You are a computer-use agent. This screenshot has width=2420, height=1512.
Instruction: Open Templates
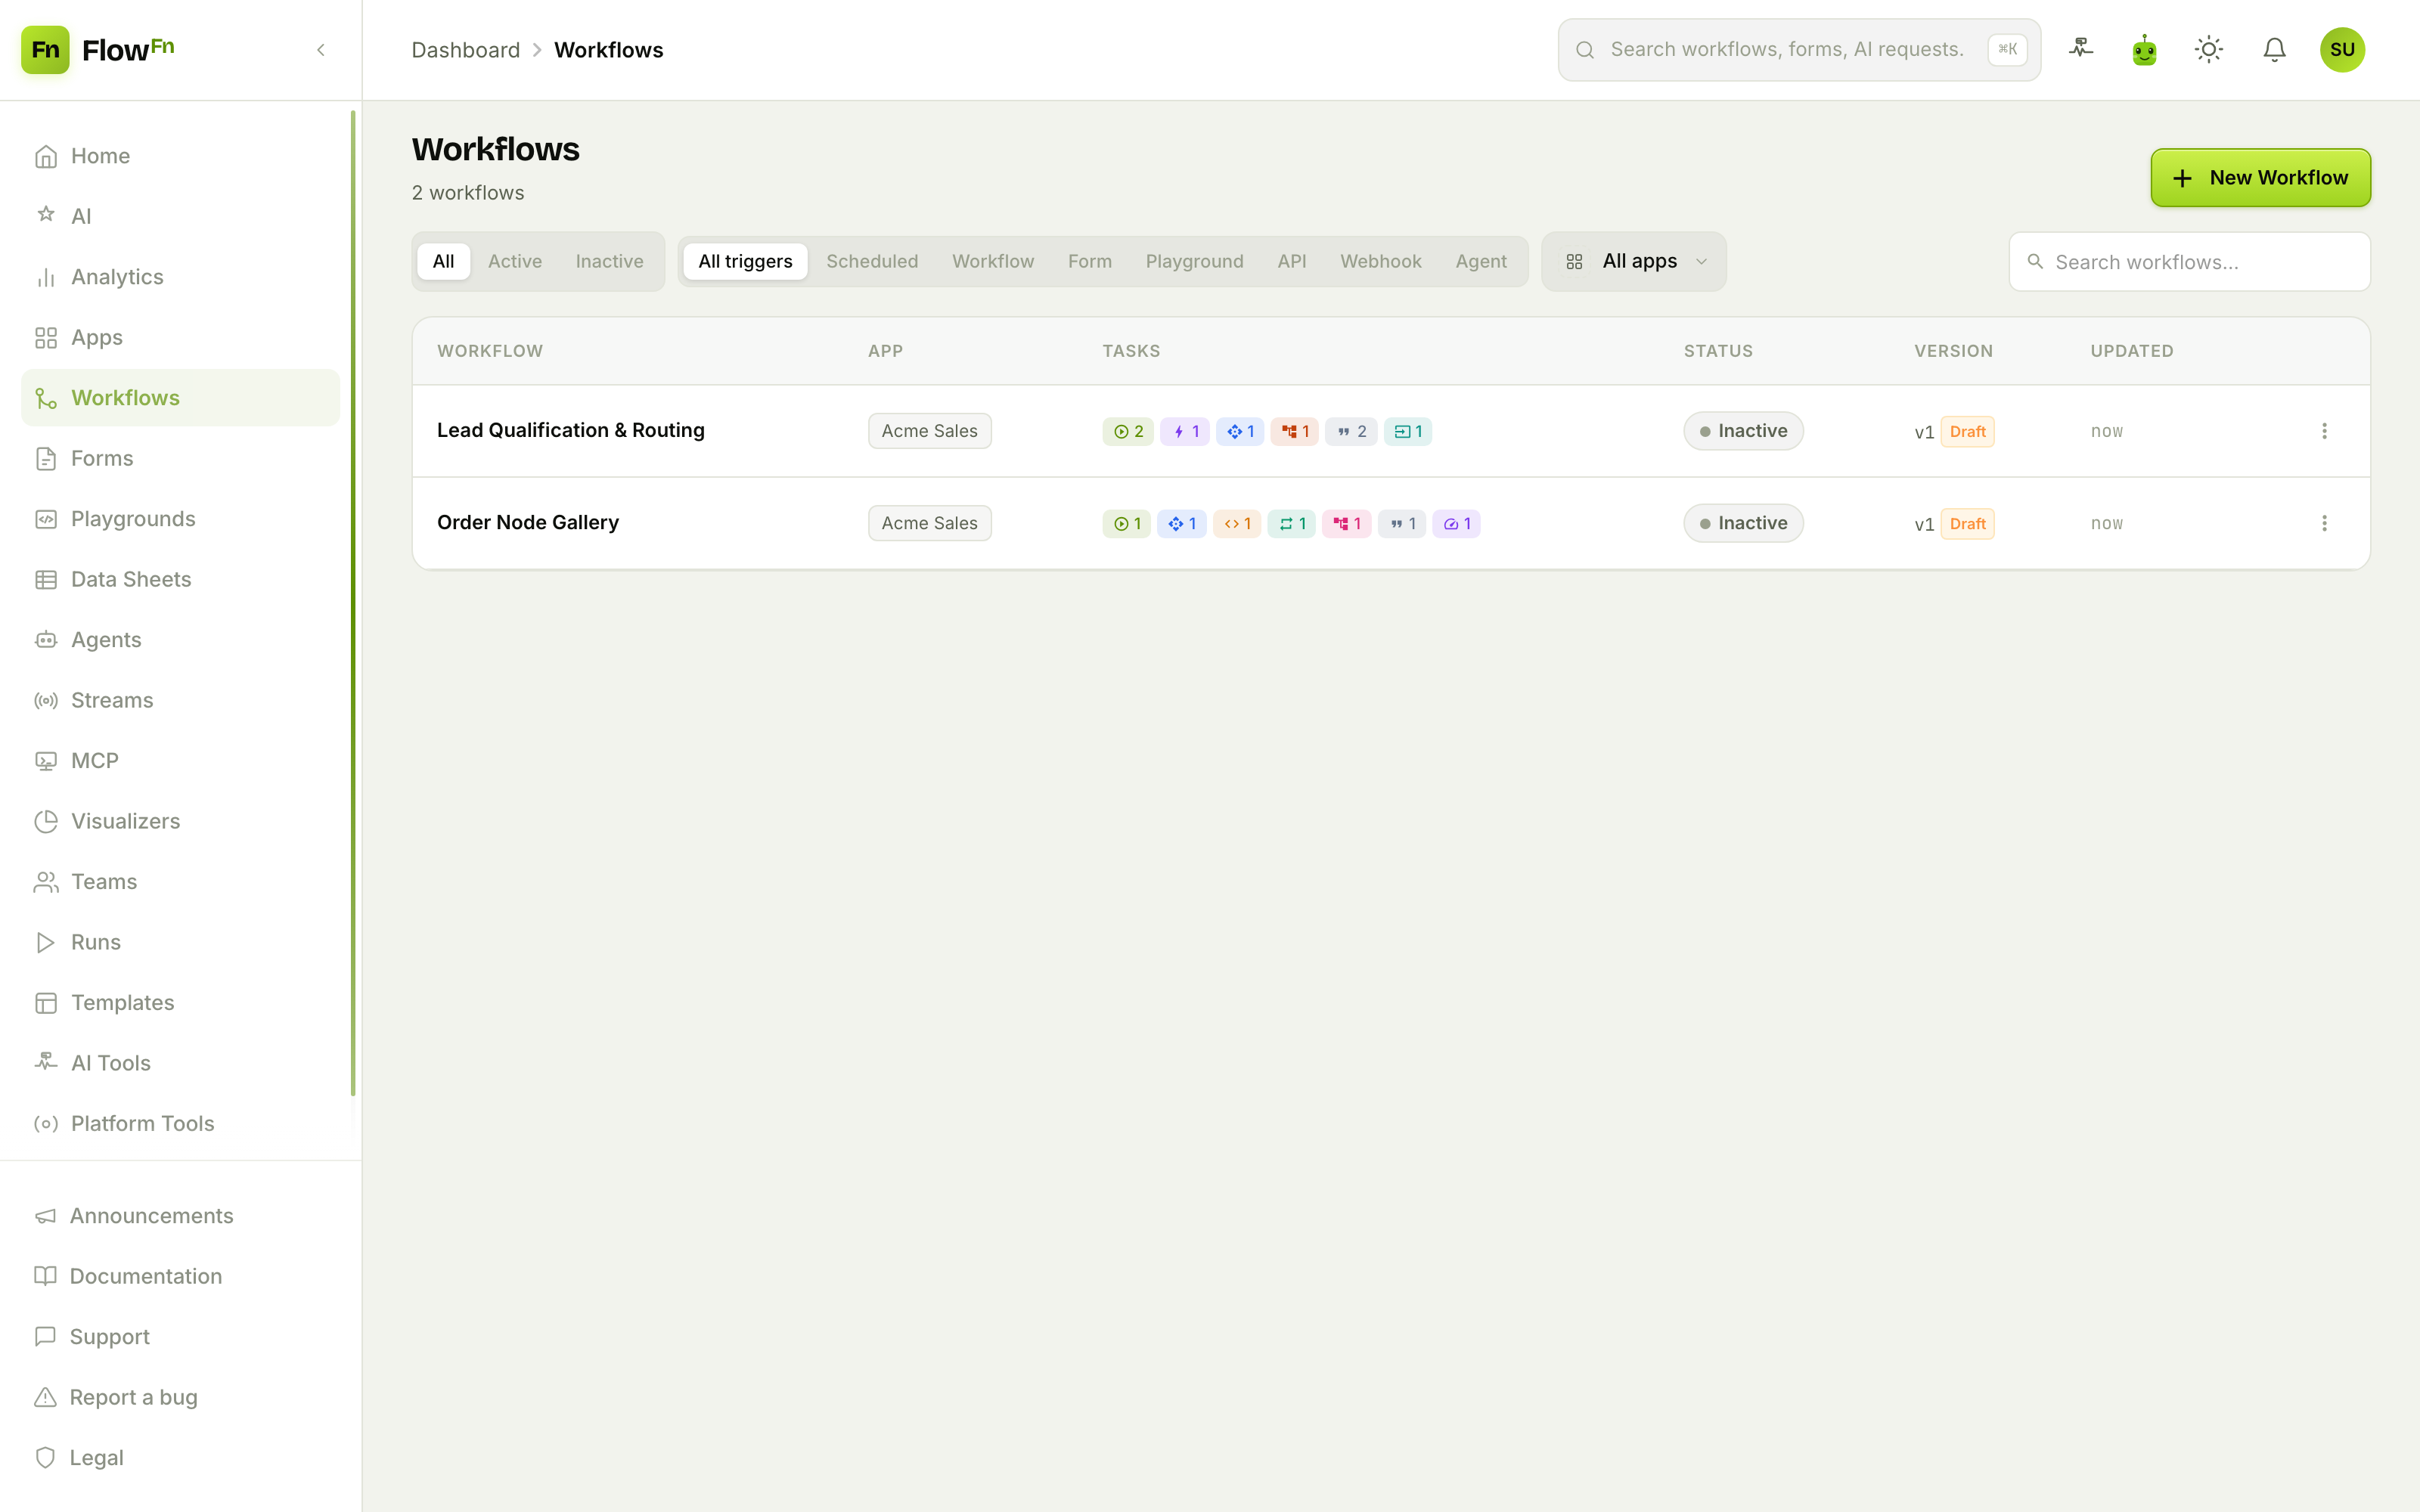coord(180,1003)
